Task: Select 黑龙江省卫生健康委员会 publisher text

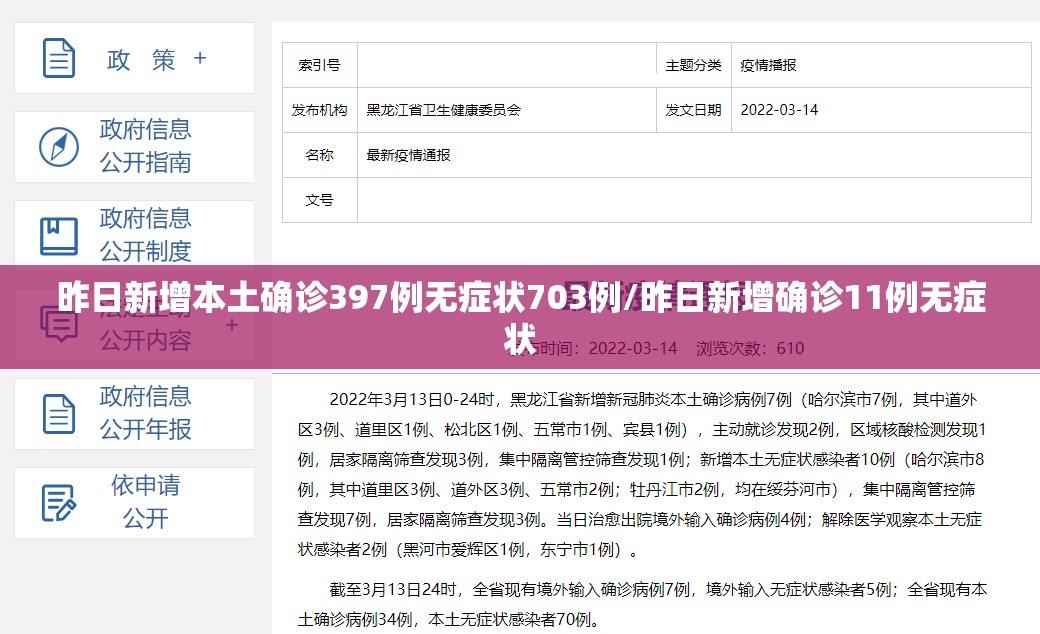Action: pyautogui.click(x=443, y=110)
